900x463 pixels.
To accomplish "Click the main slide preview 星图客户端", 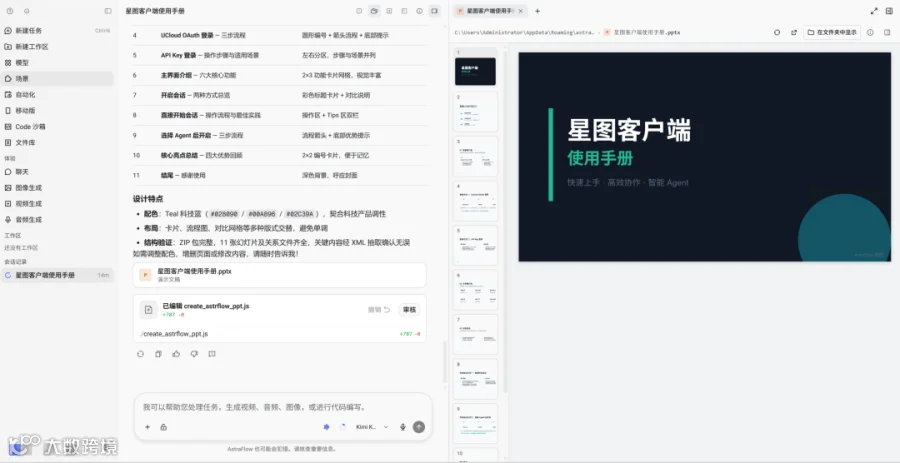I will pyautogui.click(x=705, y=157).
